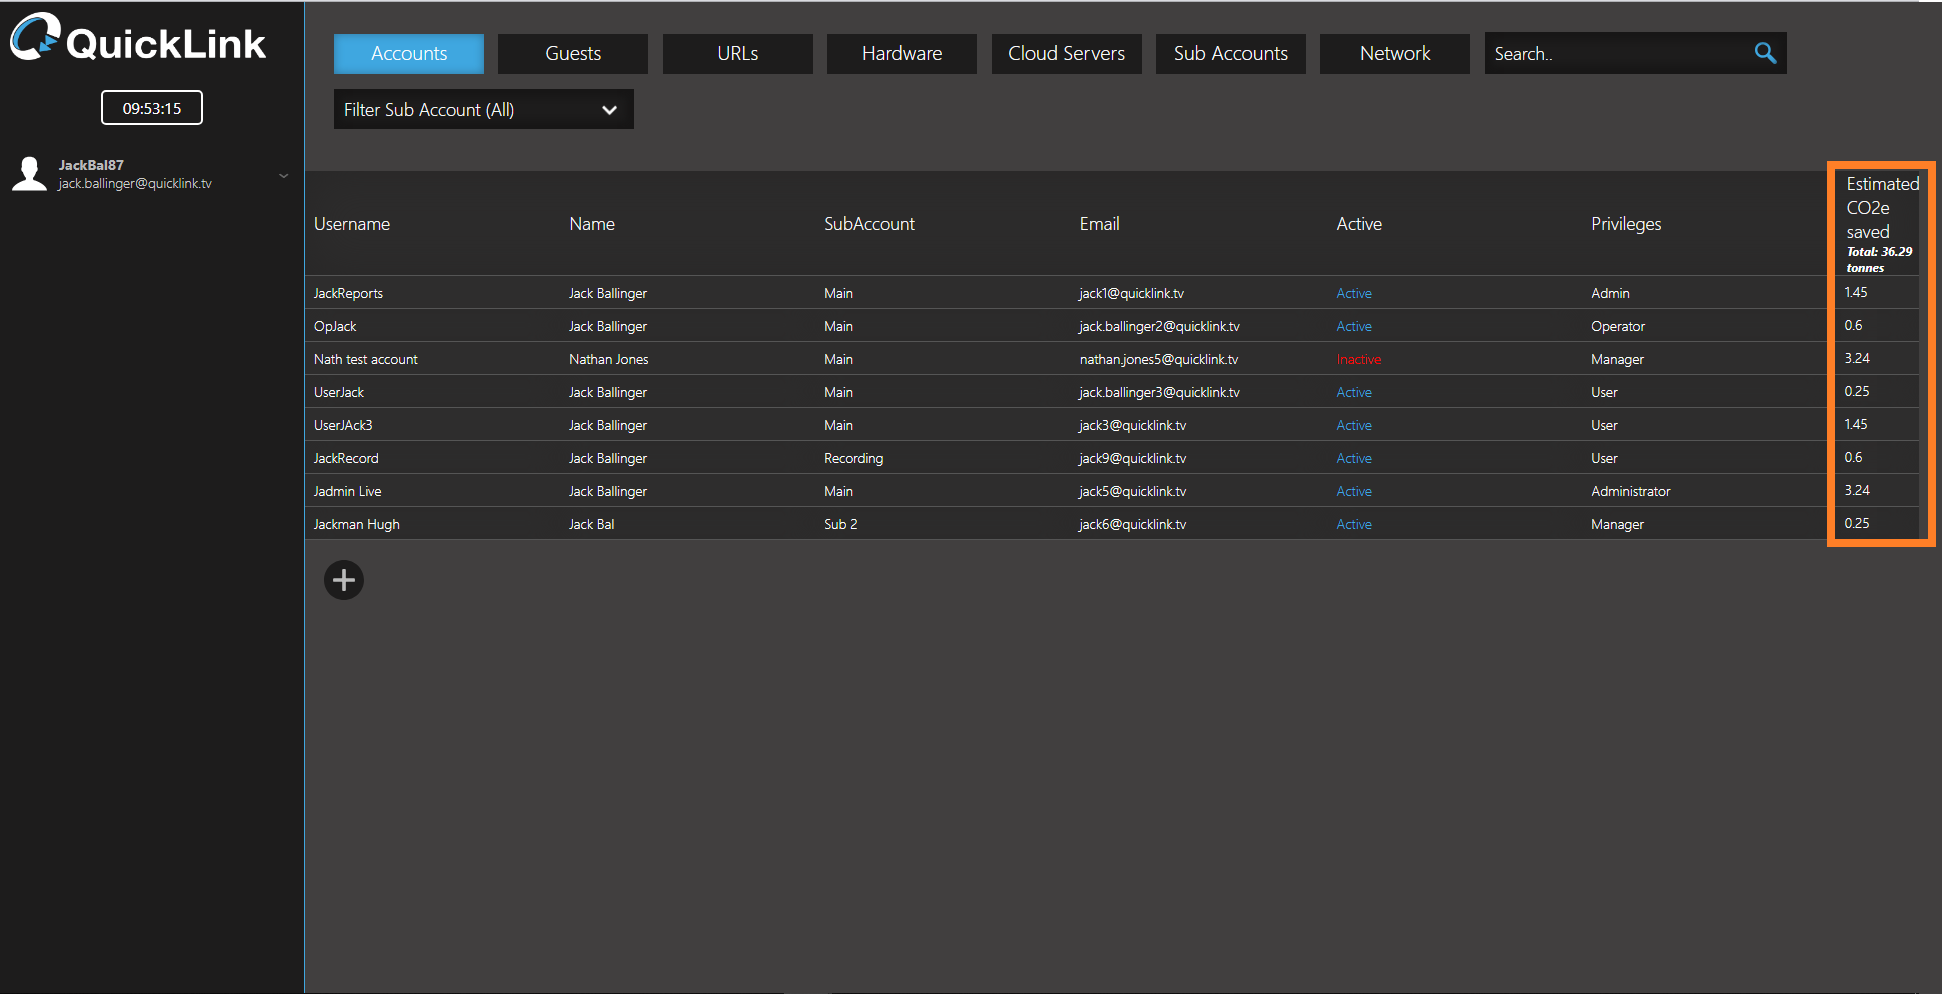Open the URLs tab

(x=737, y=54)
